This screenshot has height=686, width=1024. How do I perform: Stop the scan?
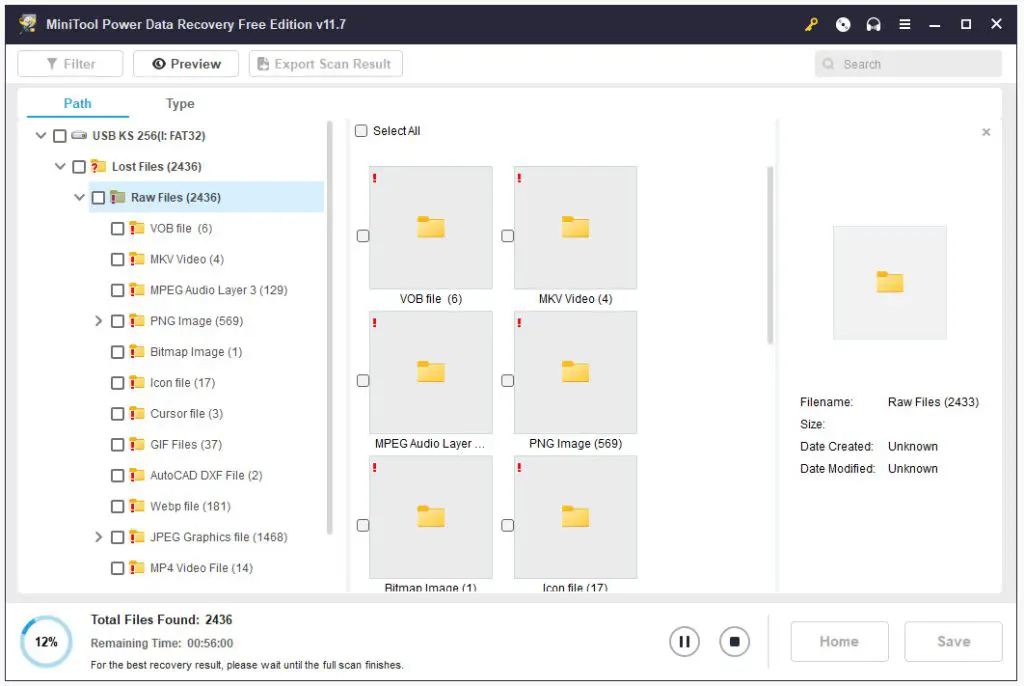coord(734,641)
